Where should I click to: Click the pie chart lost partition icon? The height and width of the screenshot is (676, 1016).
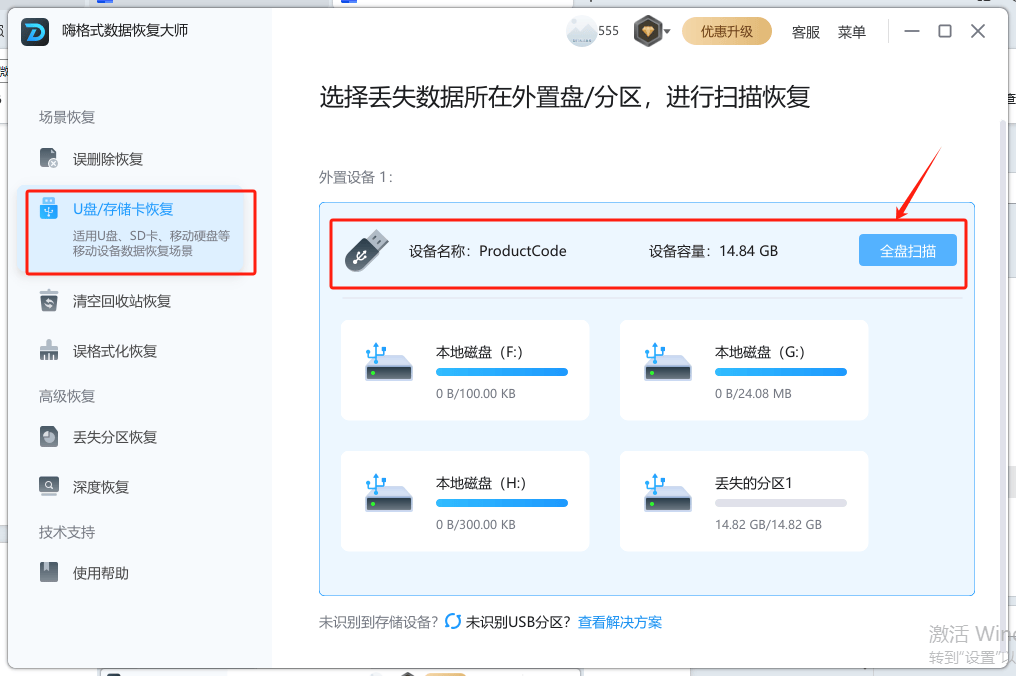[x=49, y=436]
